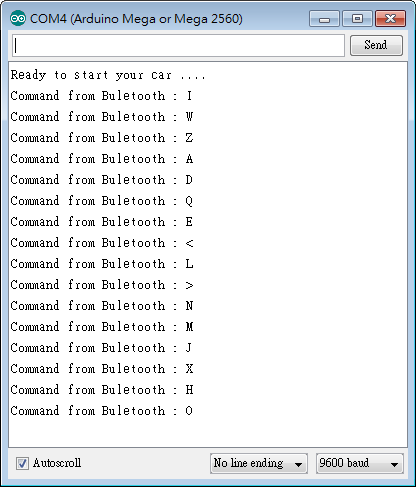Toggle the Autoscroll checkbox
416x487 pixels.
pos(22,463)
